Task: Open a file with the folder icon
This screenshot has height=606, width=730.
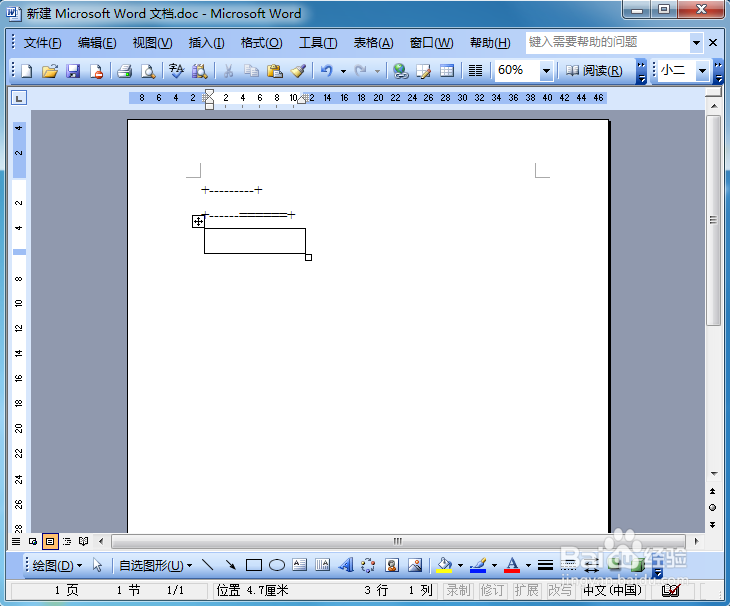Action: [x=50, y=71]
